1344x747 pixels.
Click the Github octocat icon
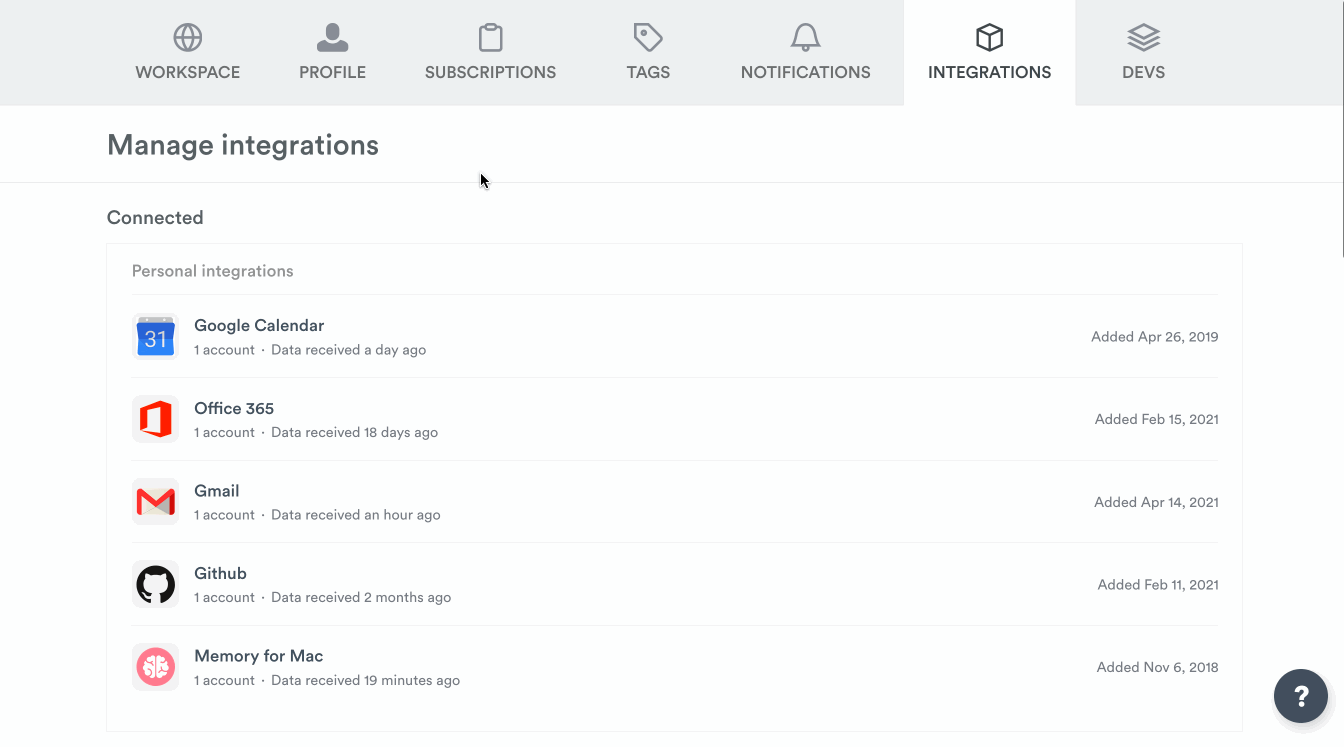pos(155,584)
